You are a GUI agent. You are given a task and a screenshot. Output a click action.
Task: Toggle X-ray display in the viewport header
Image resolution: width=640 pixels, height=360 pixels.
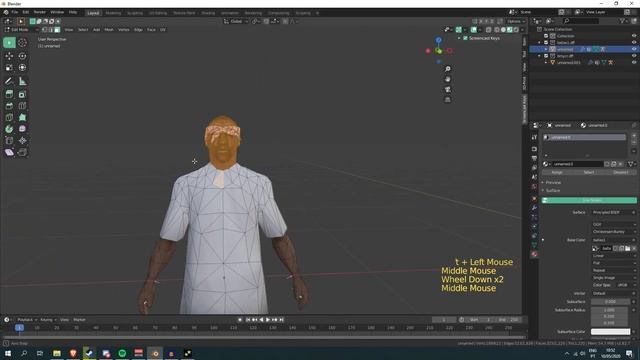coord(489,30)
